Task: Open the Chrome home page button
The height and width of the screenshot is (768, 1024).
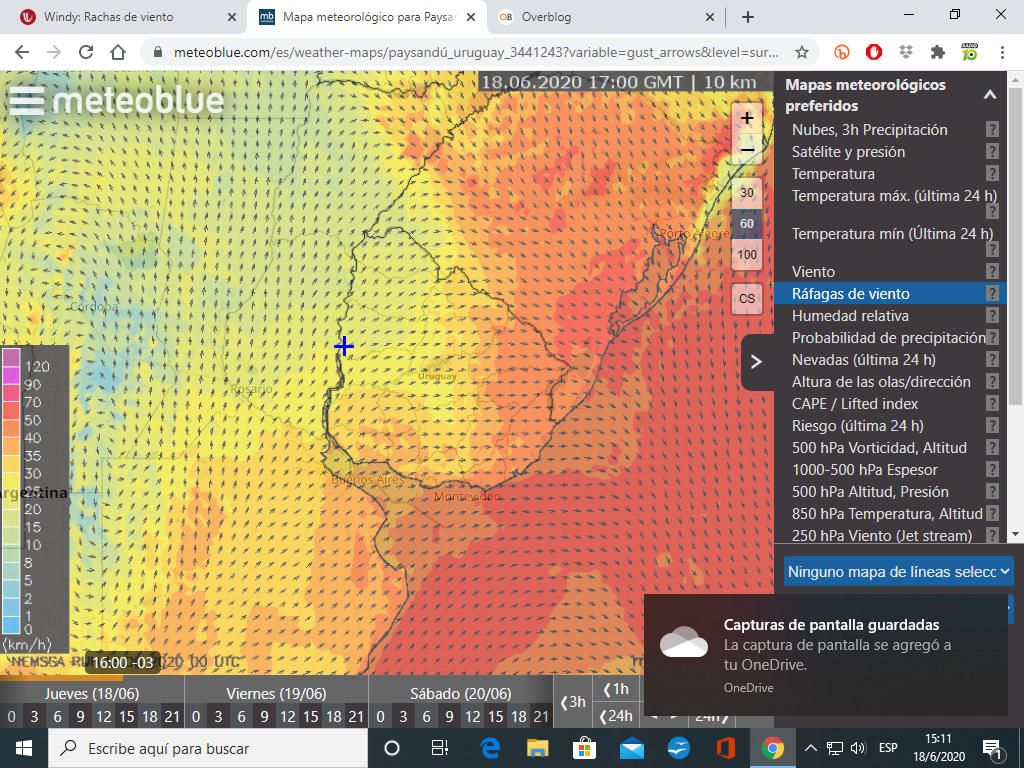Action: [118, 52]
